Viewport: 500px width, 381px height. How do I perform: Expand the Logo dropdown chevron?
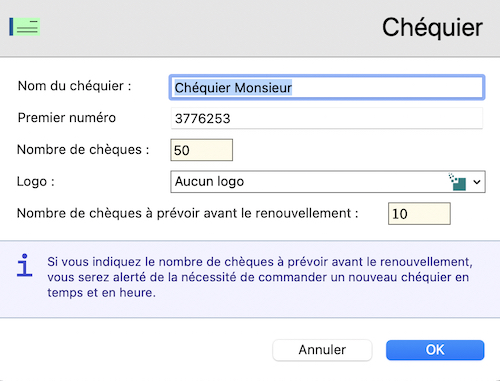(477, 182)
